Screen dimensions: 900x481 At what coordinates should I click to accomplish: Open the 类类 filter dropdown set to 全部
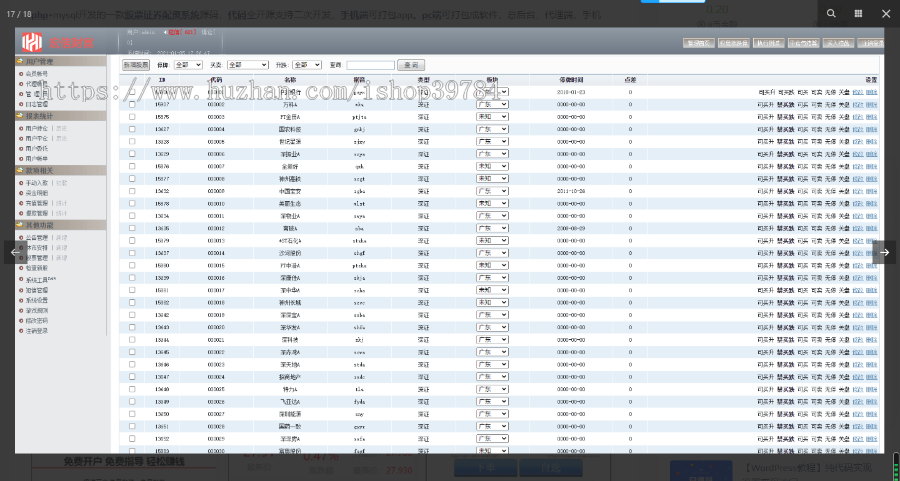point(248,64)
